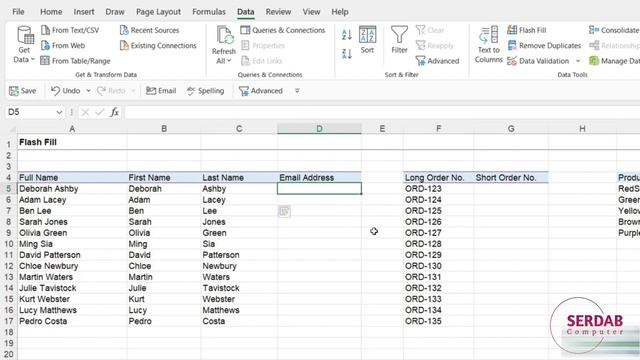Run Flash Fill from ribbon
The height and width of the screenshot is (360, 640).
click(527, 30)
